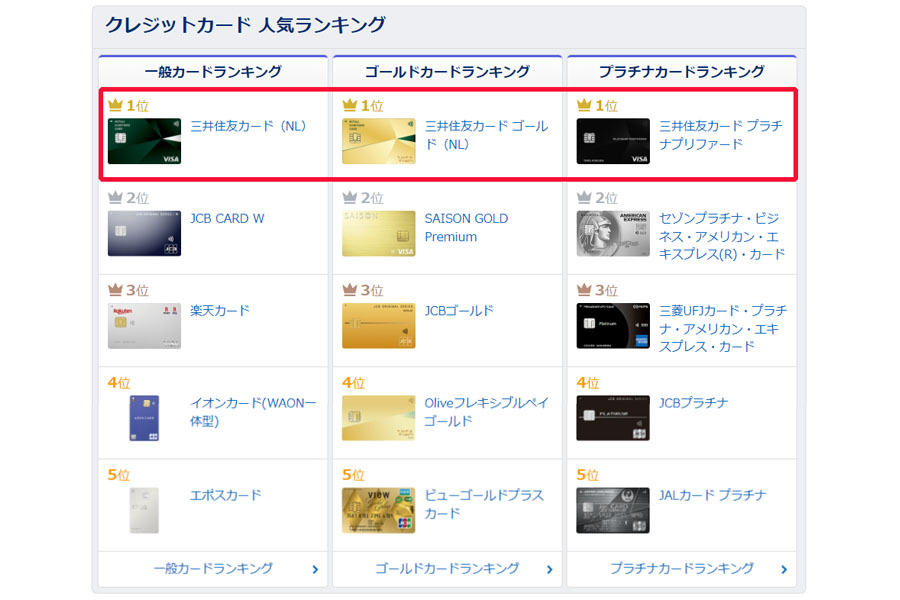Open the 楽天カード card image
The width and height of the screenshot is (900, 600).
(144, 326)
